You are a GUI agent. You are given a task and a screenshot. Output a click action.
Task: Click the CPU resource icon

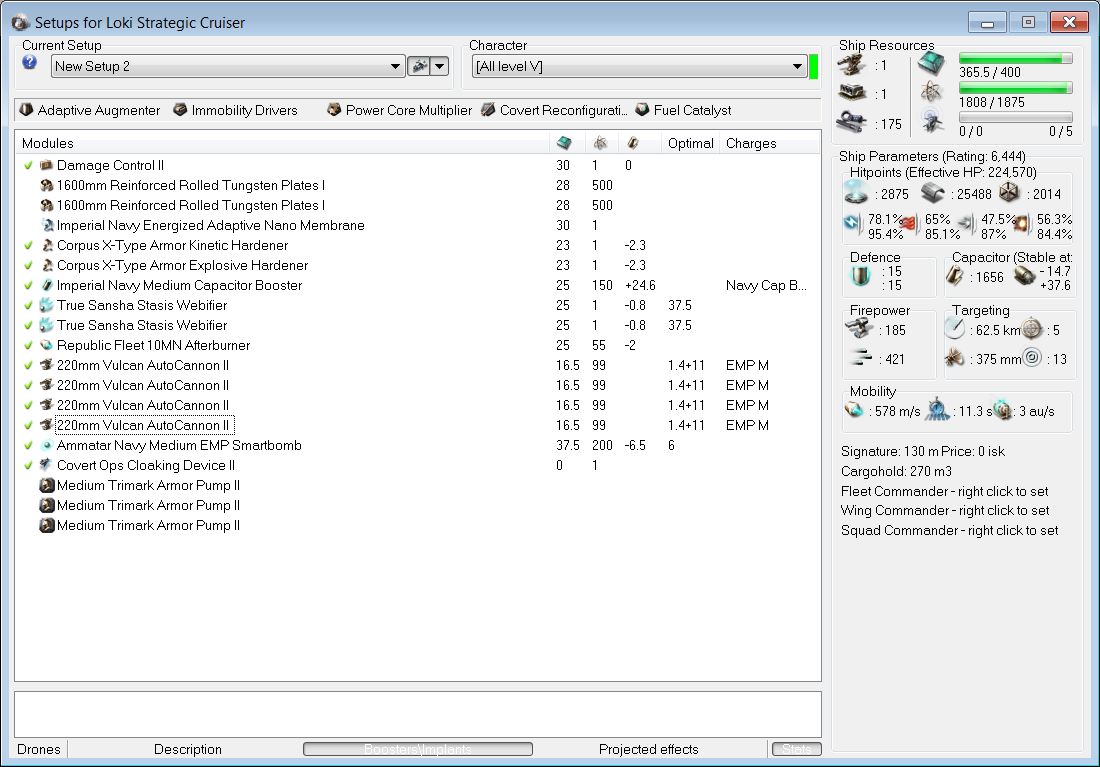coord(931,63)
